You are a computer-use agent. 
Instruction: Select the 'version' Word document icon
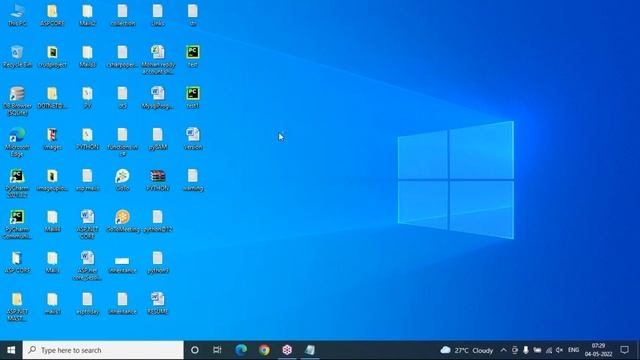coord(193,139)
